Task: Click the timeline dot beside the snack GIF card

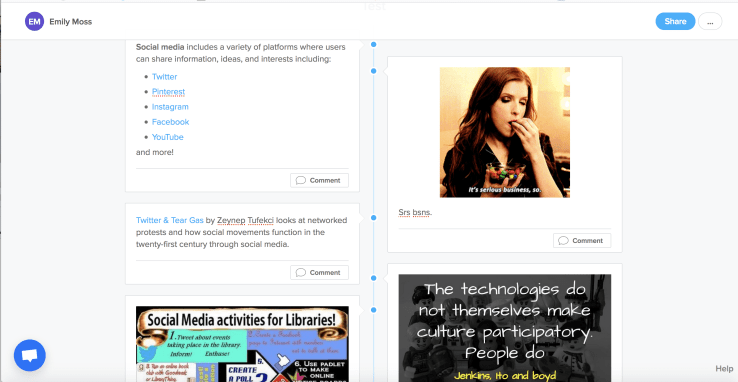Action: 374,71
